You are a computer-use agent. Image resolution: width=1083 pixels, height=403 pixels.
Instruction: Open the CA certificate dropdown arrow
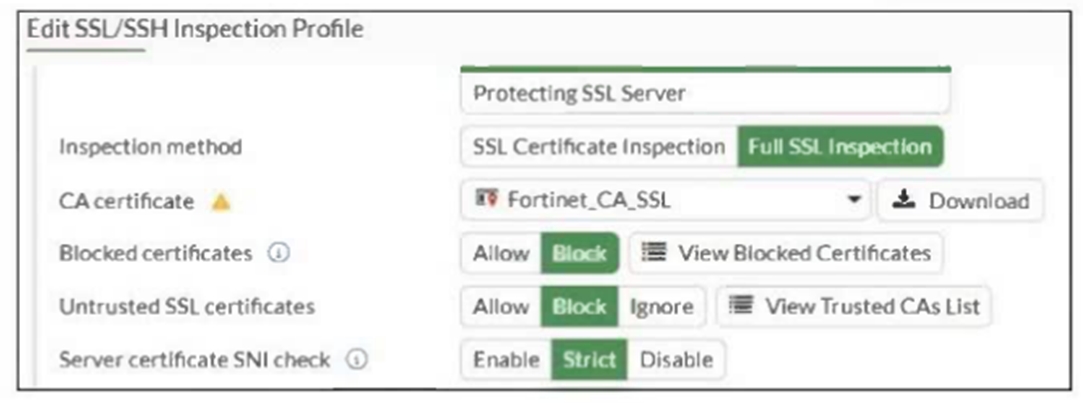tap(853, 200)
